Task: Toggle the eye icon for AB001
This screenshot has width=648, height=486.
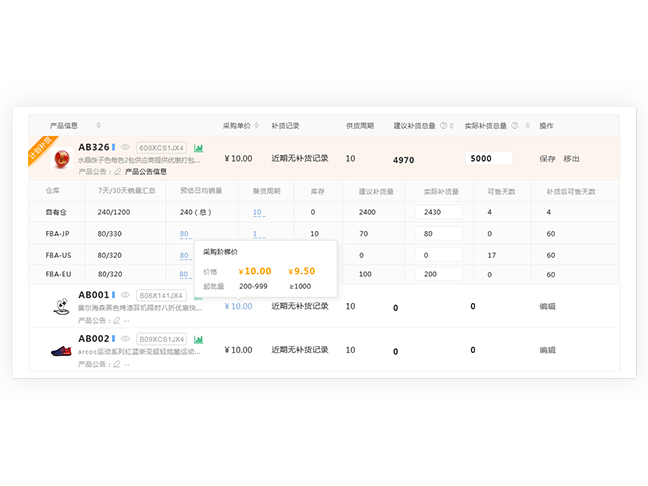Action: 125,295
